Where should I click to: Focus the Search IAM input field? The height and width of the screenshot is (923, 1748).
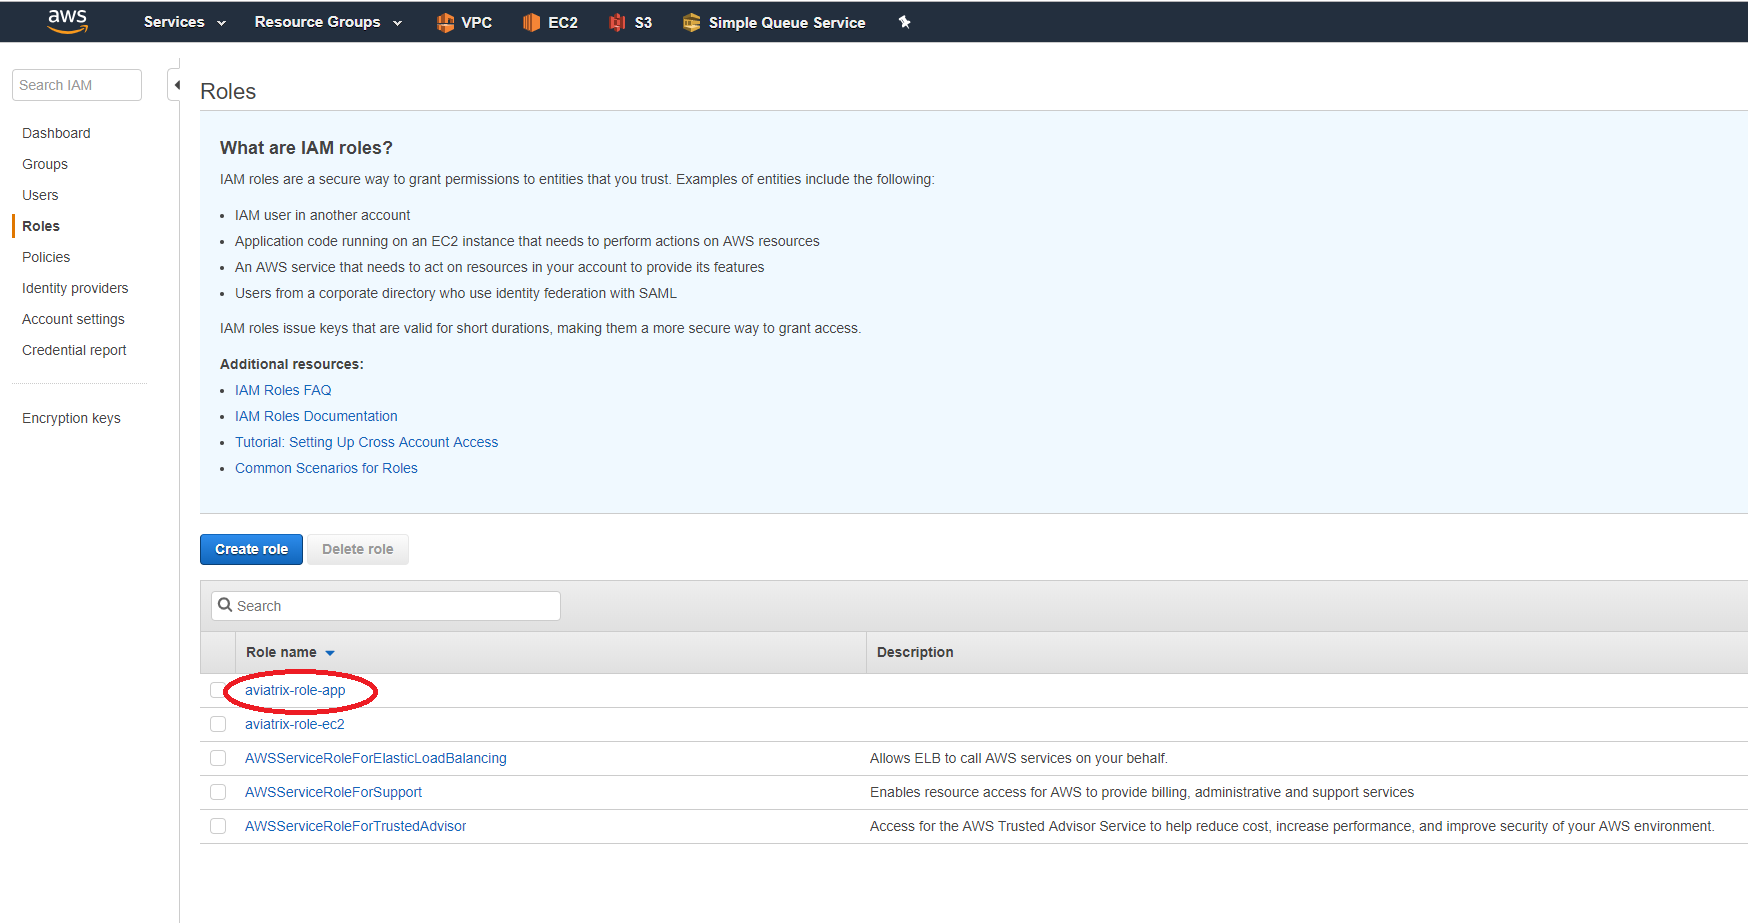point(77,85)
